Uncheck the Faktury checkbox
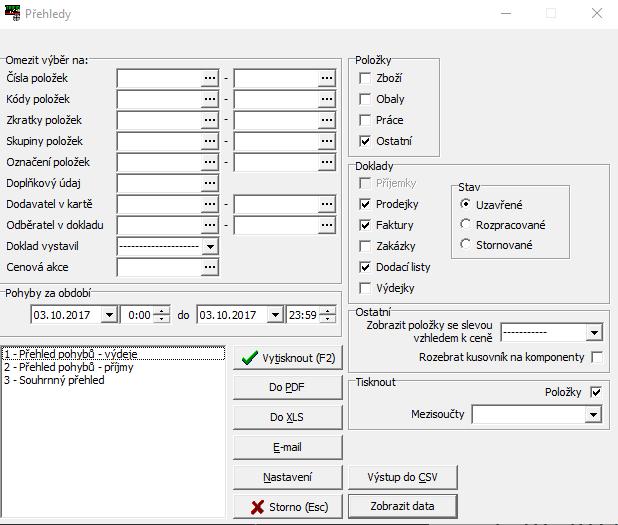Image resolution: width=618 pixels, height=525 pixels. coord(365,225)
